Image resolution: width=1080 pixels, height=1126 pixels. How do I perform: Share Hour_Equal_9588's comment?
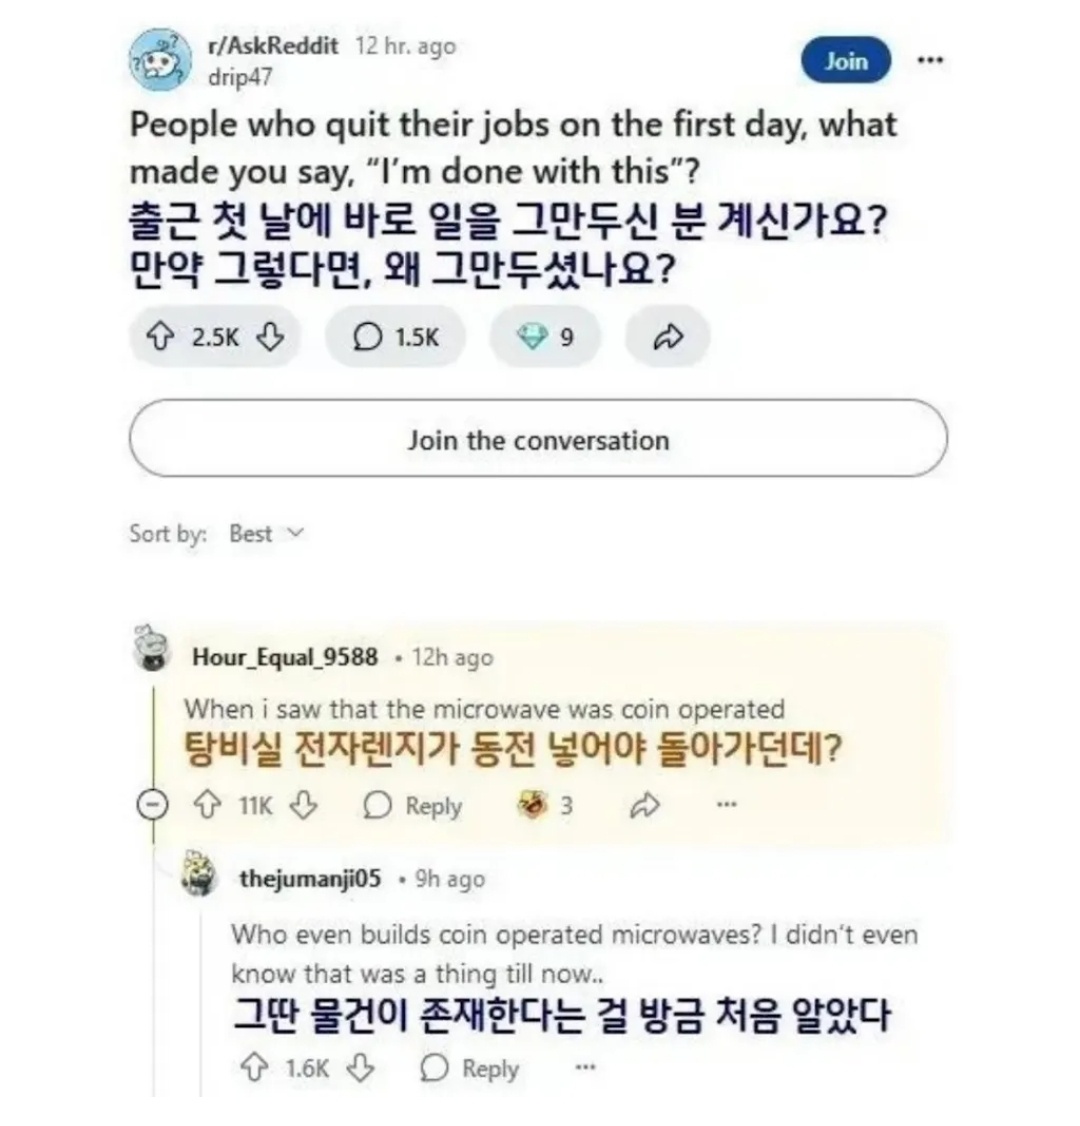point(645,805)
